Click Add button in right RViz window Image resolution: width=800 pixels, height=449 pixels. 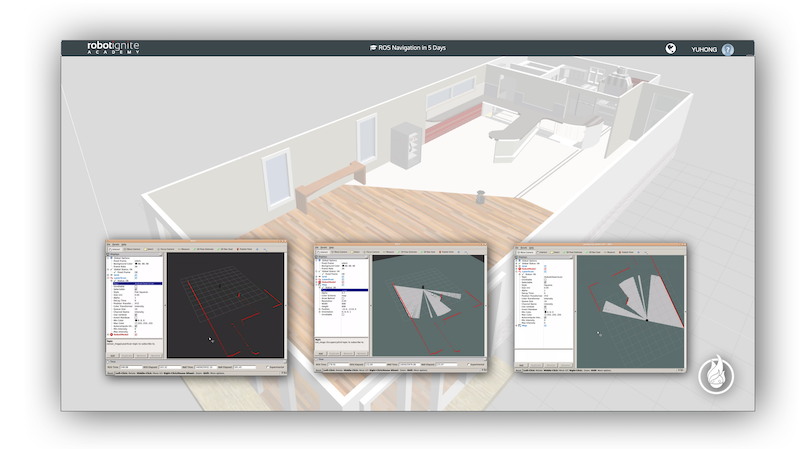[521, 365]
